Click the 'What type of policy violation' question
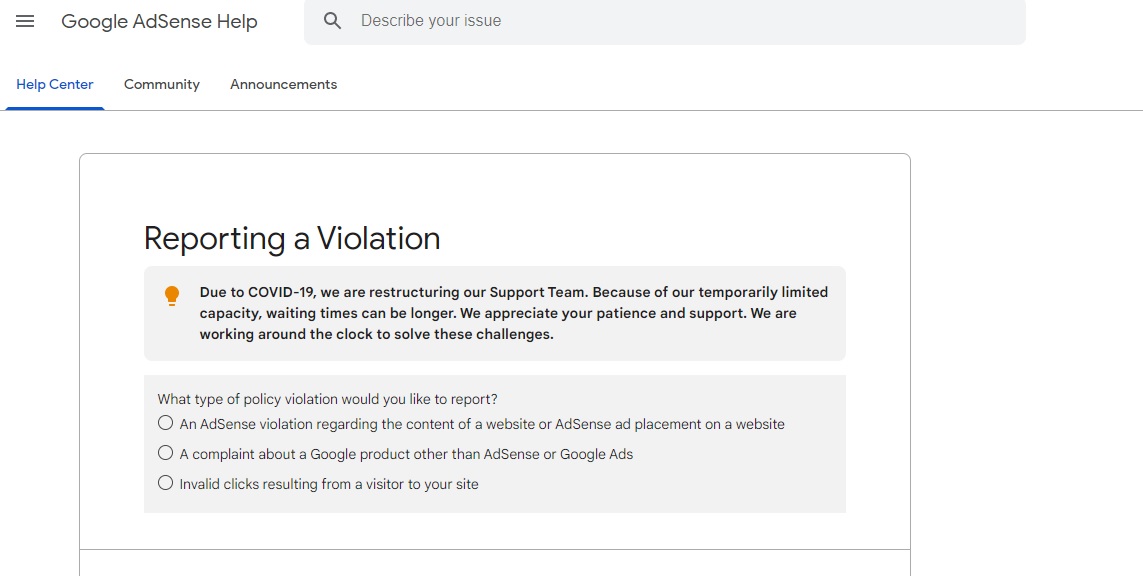This screenshot has height=576, width=1143. click(x=327, y=400)
